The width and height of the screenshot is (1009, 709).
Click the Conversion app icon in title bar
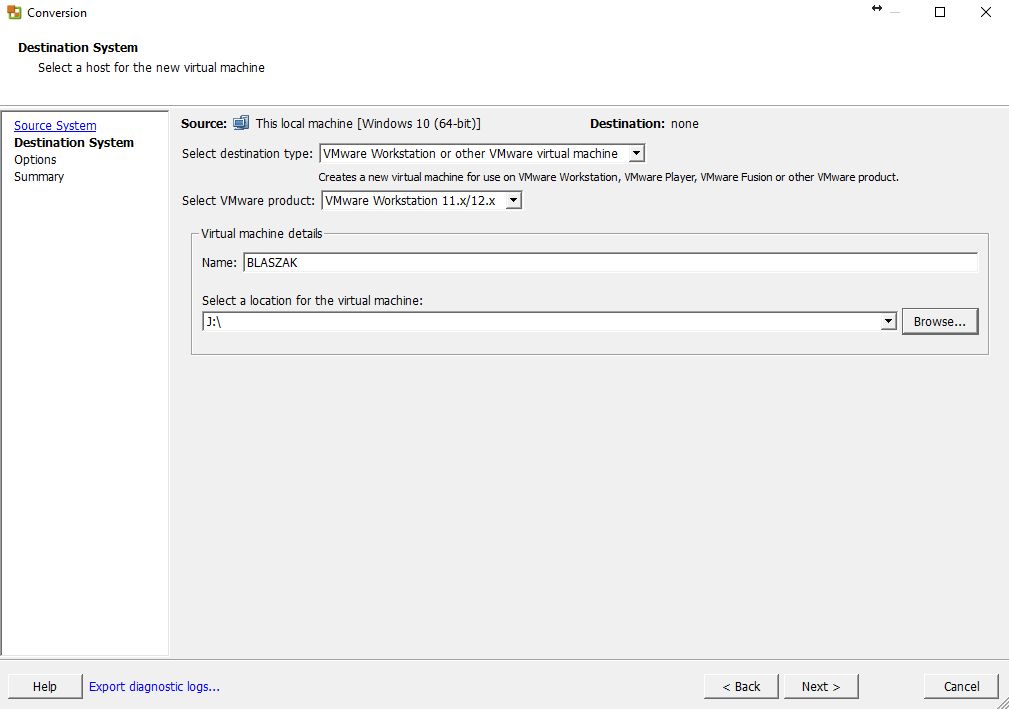coord(14,12)
